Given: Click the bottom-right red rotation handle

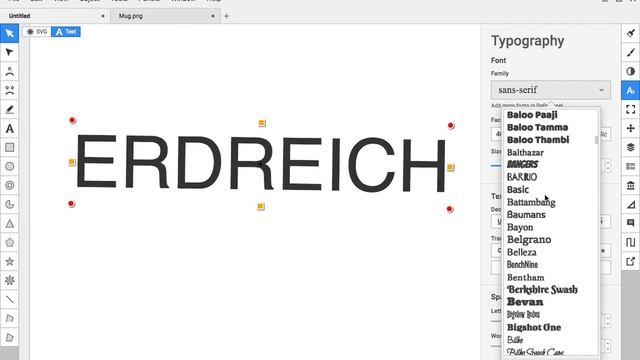Looking at the screenshot, I should pyautogui.click(x=450, y=209).
